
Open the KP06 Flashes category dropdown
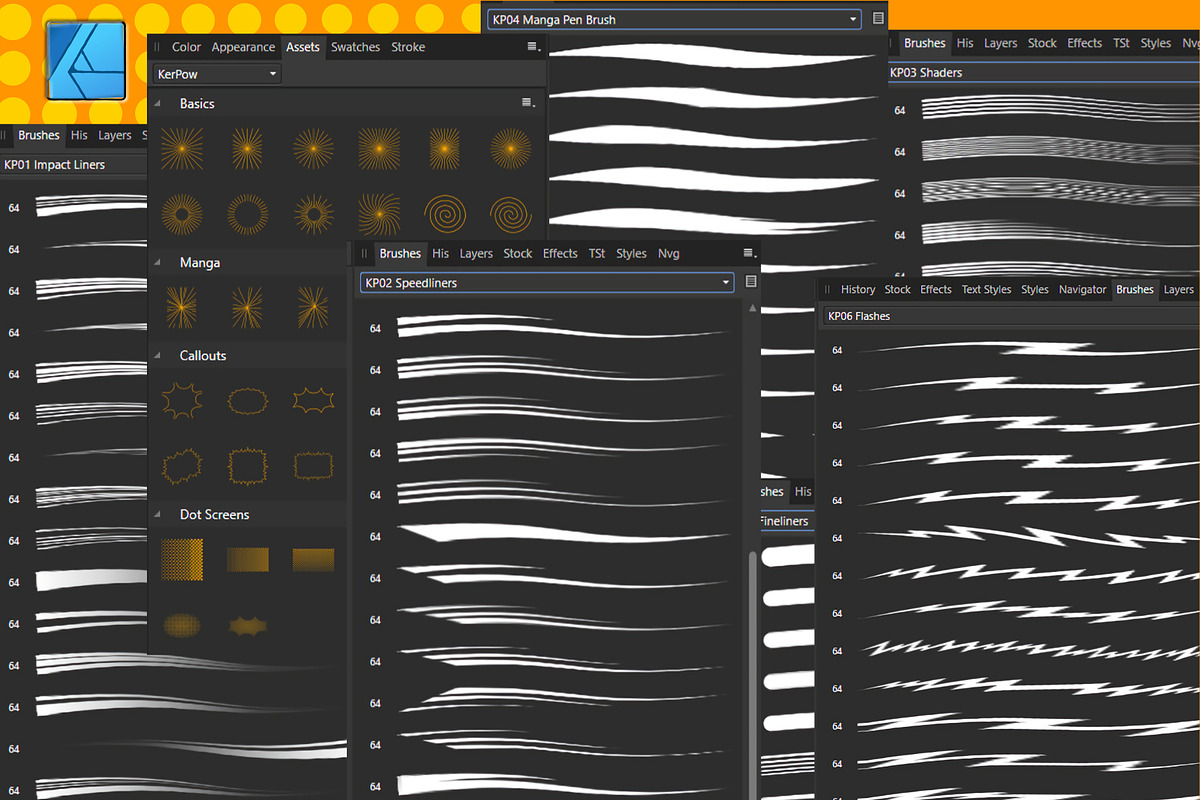[x=1010, y=316]
